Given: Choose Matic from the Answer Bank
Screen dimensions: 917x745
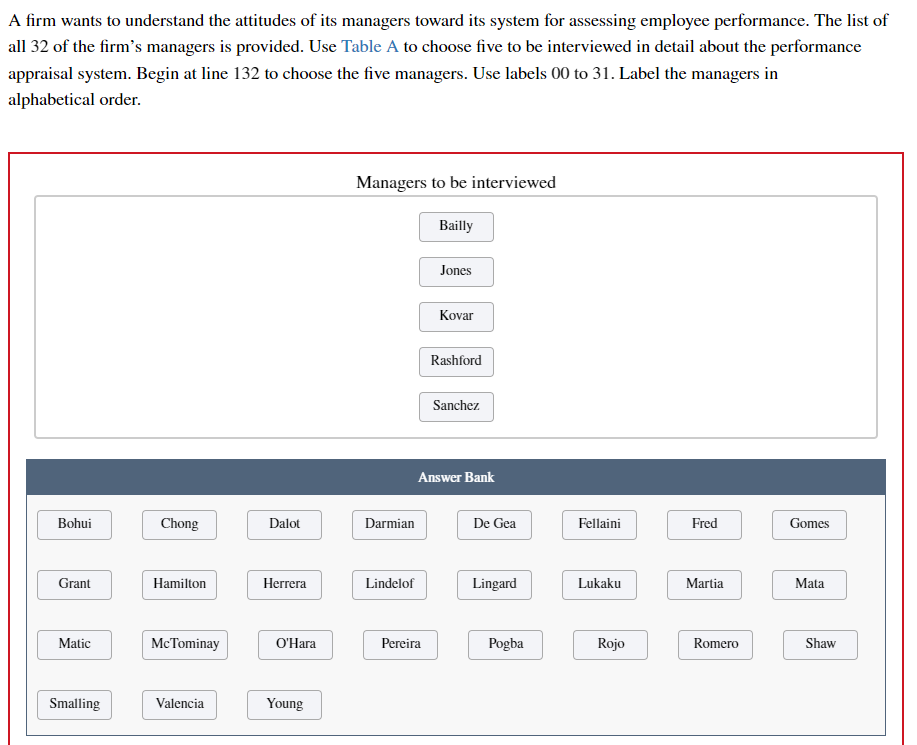Looking at the screenshot, I should pyautogui.click(x=74, y=645).
